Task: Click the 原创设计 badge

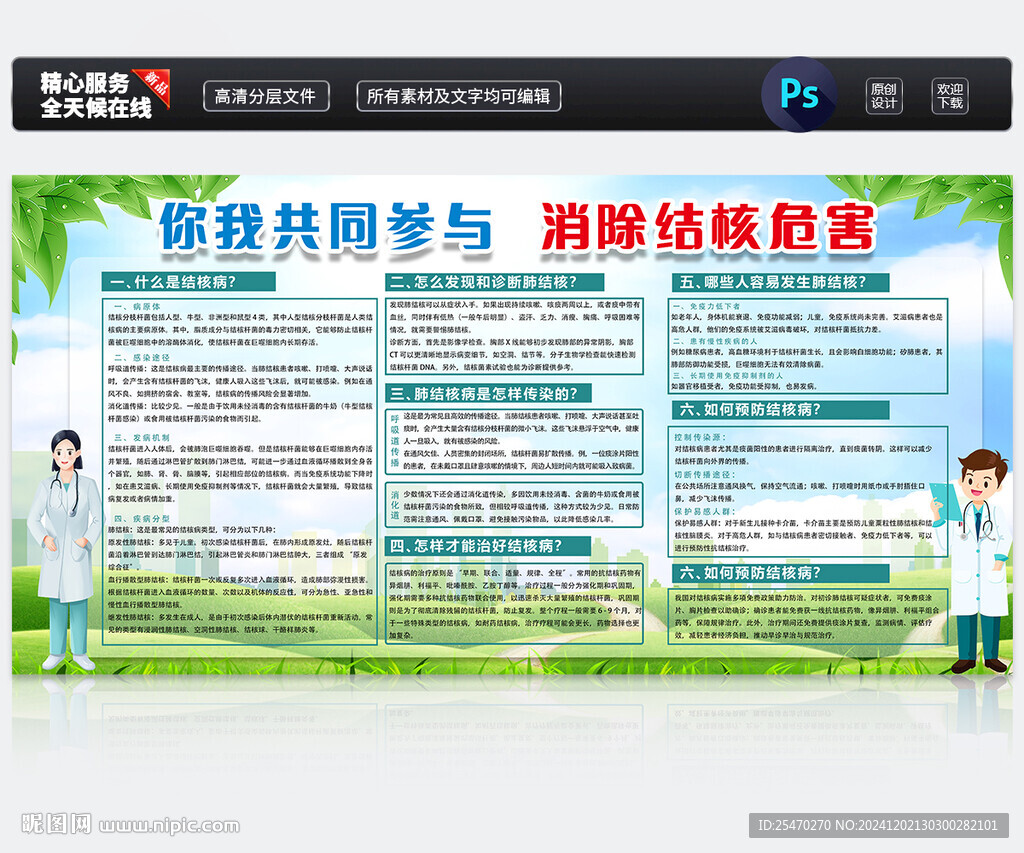Action: coord(884,96)
